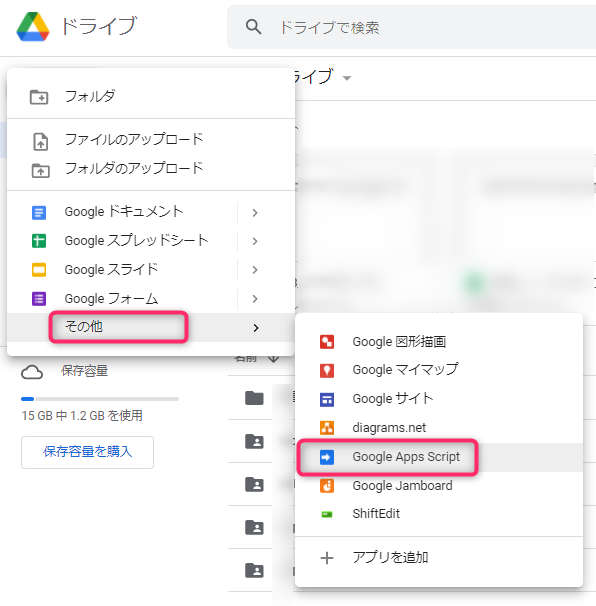
Task: Expand the Google フォーム submenu arrow
Action: point(255,299)
